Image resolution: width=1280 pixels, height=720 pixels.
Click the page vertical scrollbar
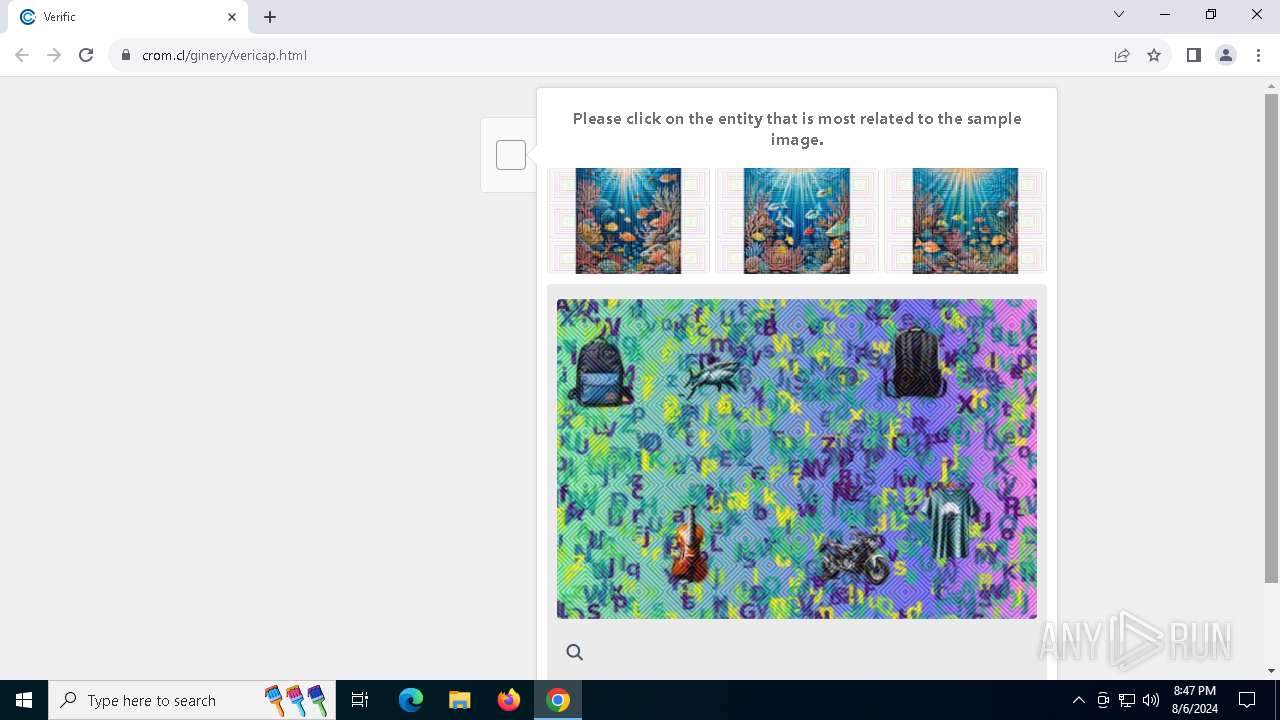click(1271, 338)
